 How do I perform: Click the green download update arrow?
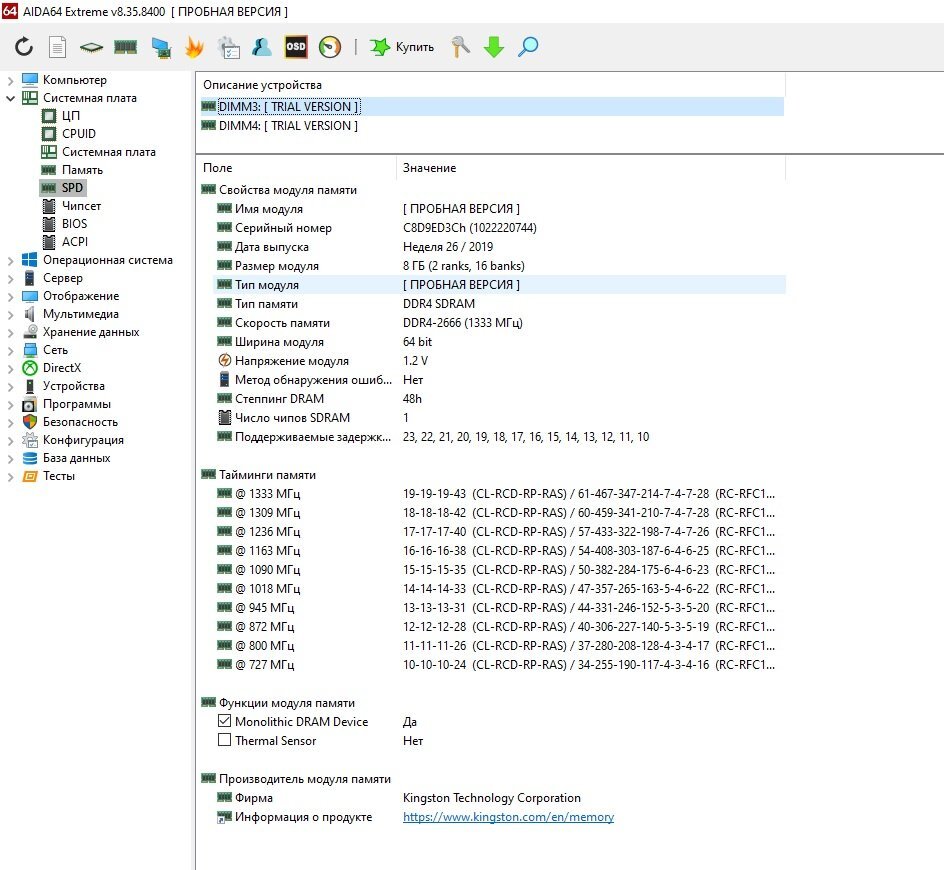point(494,47)
